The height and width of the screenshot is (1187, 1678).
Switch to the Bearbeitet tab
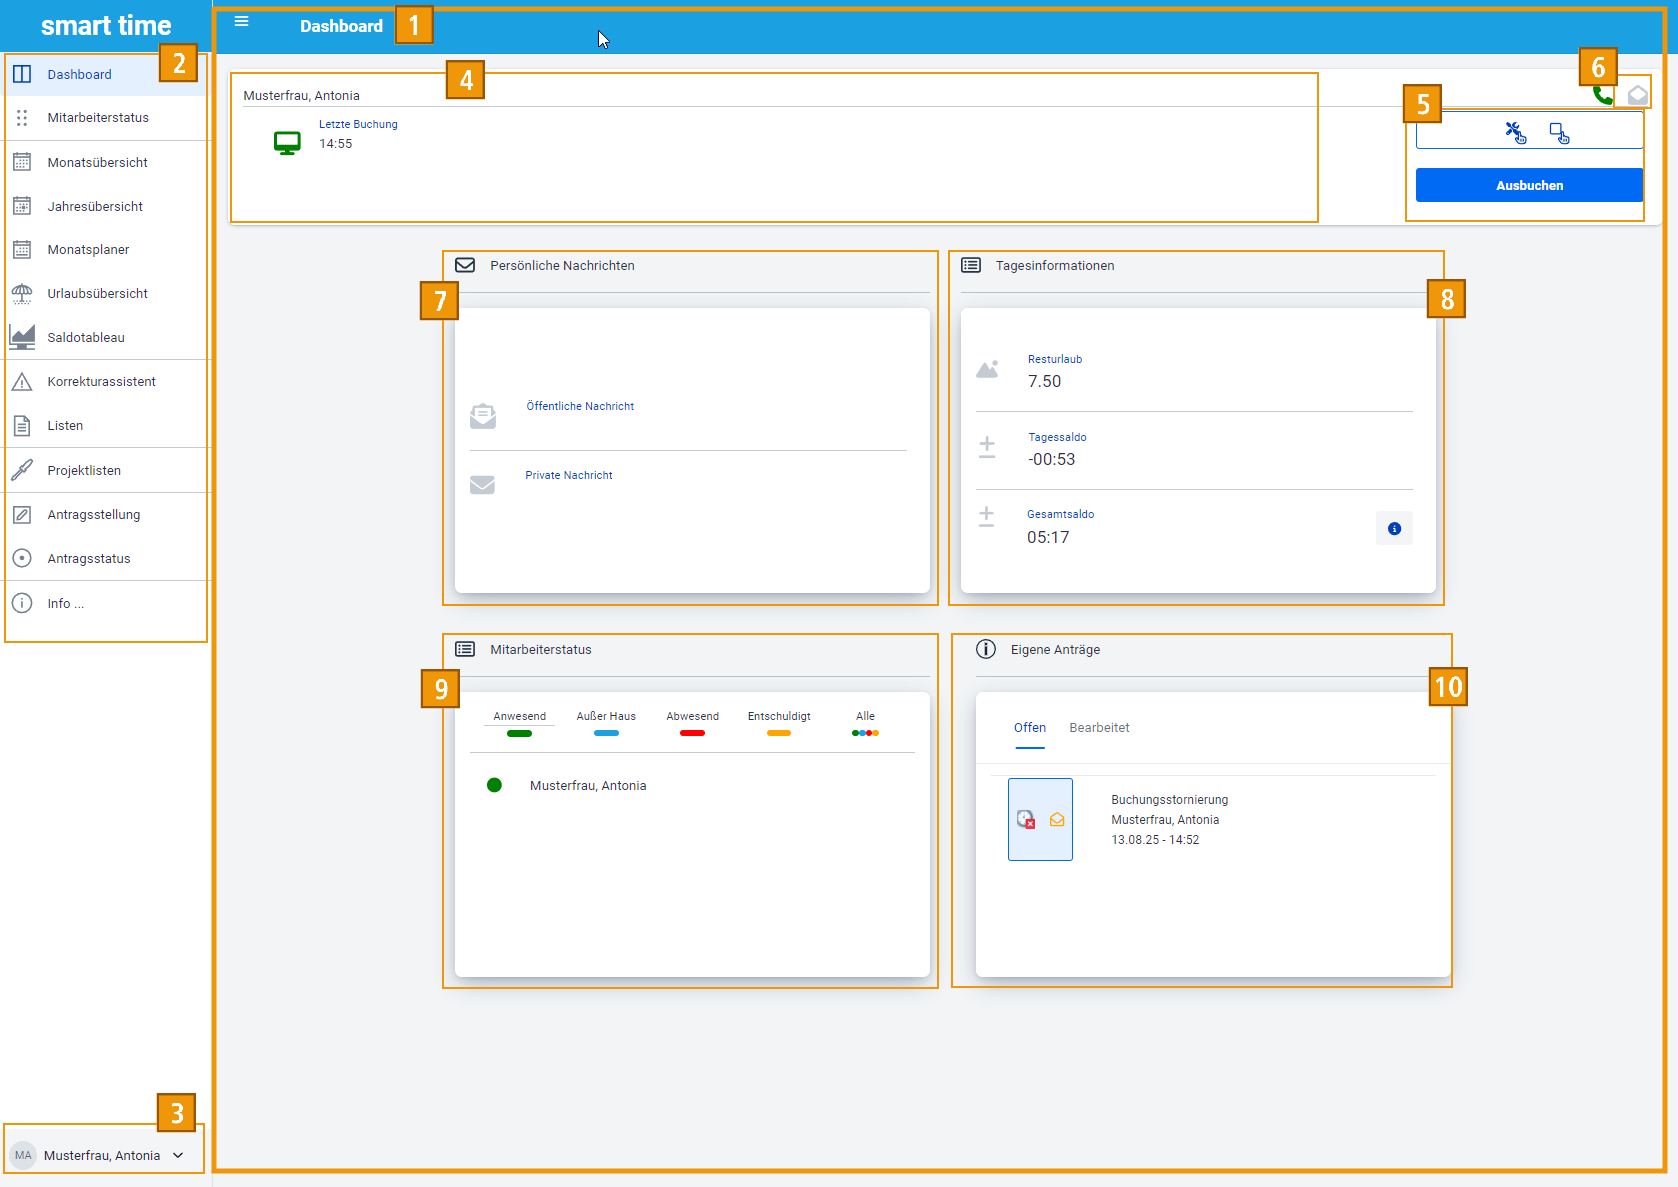click(1099, 728)
